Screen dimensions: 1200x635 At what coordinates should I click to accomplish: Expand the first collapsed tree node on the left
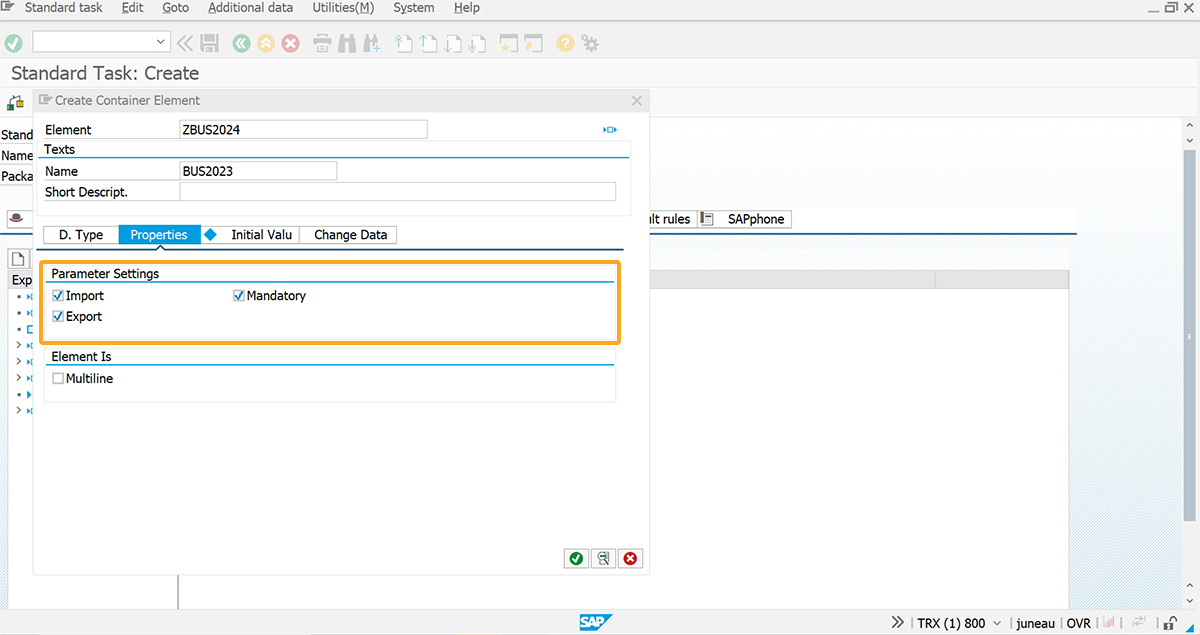(19, 345)
